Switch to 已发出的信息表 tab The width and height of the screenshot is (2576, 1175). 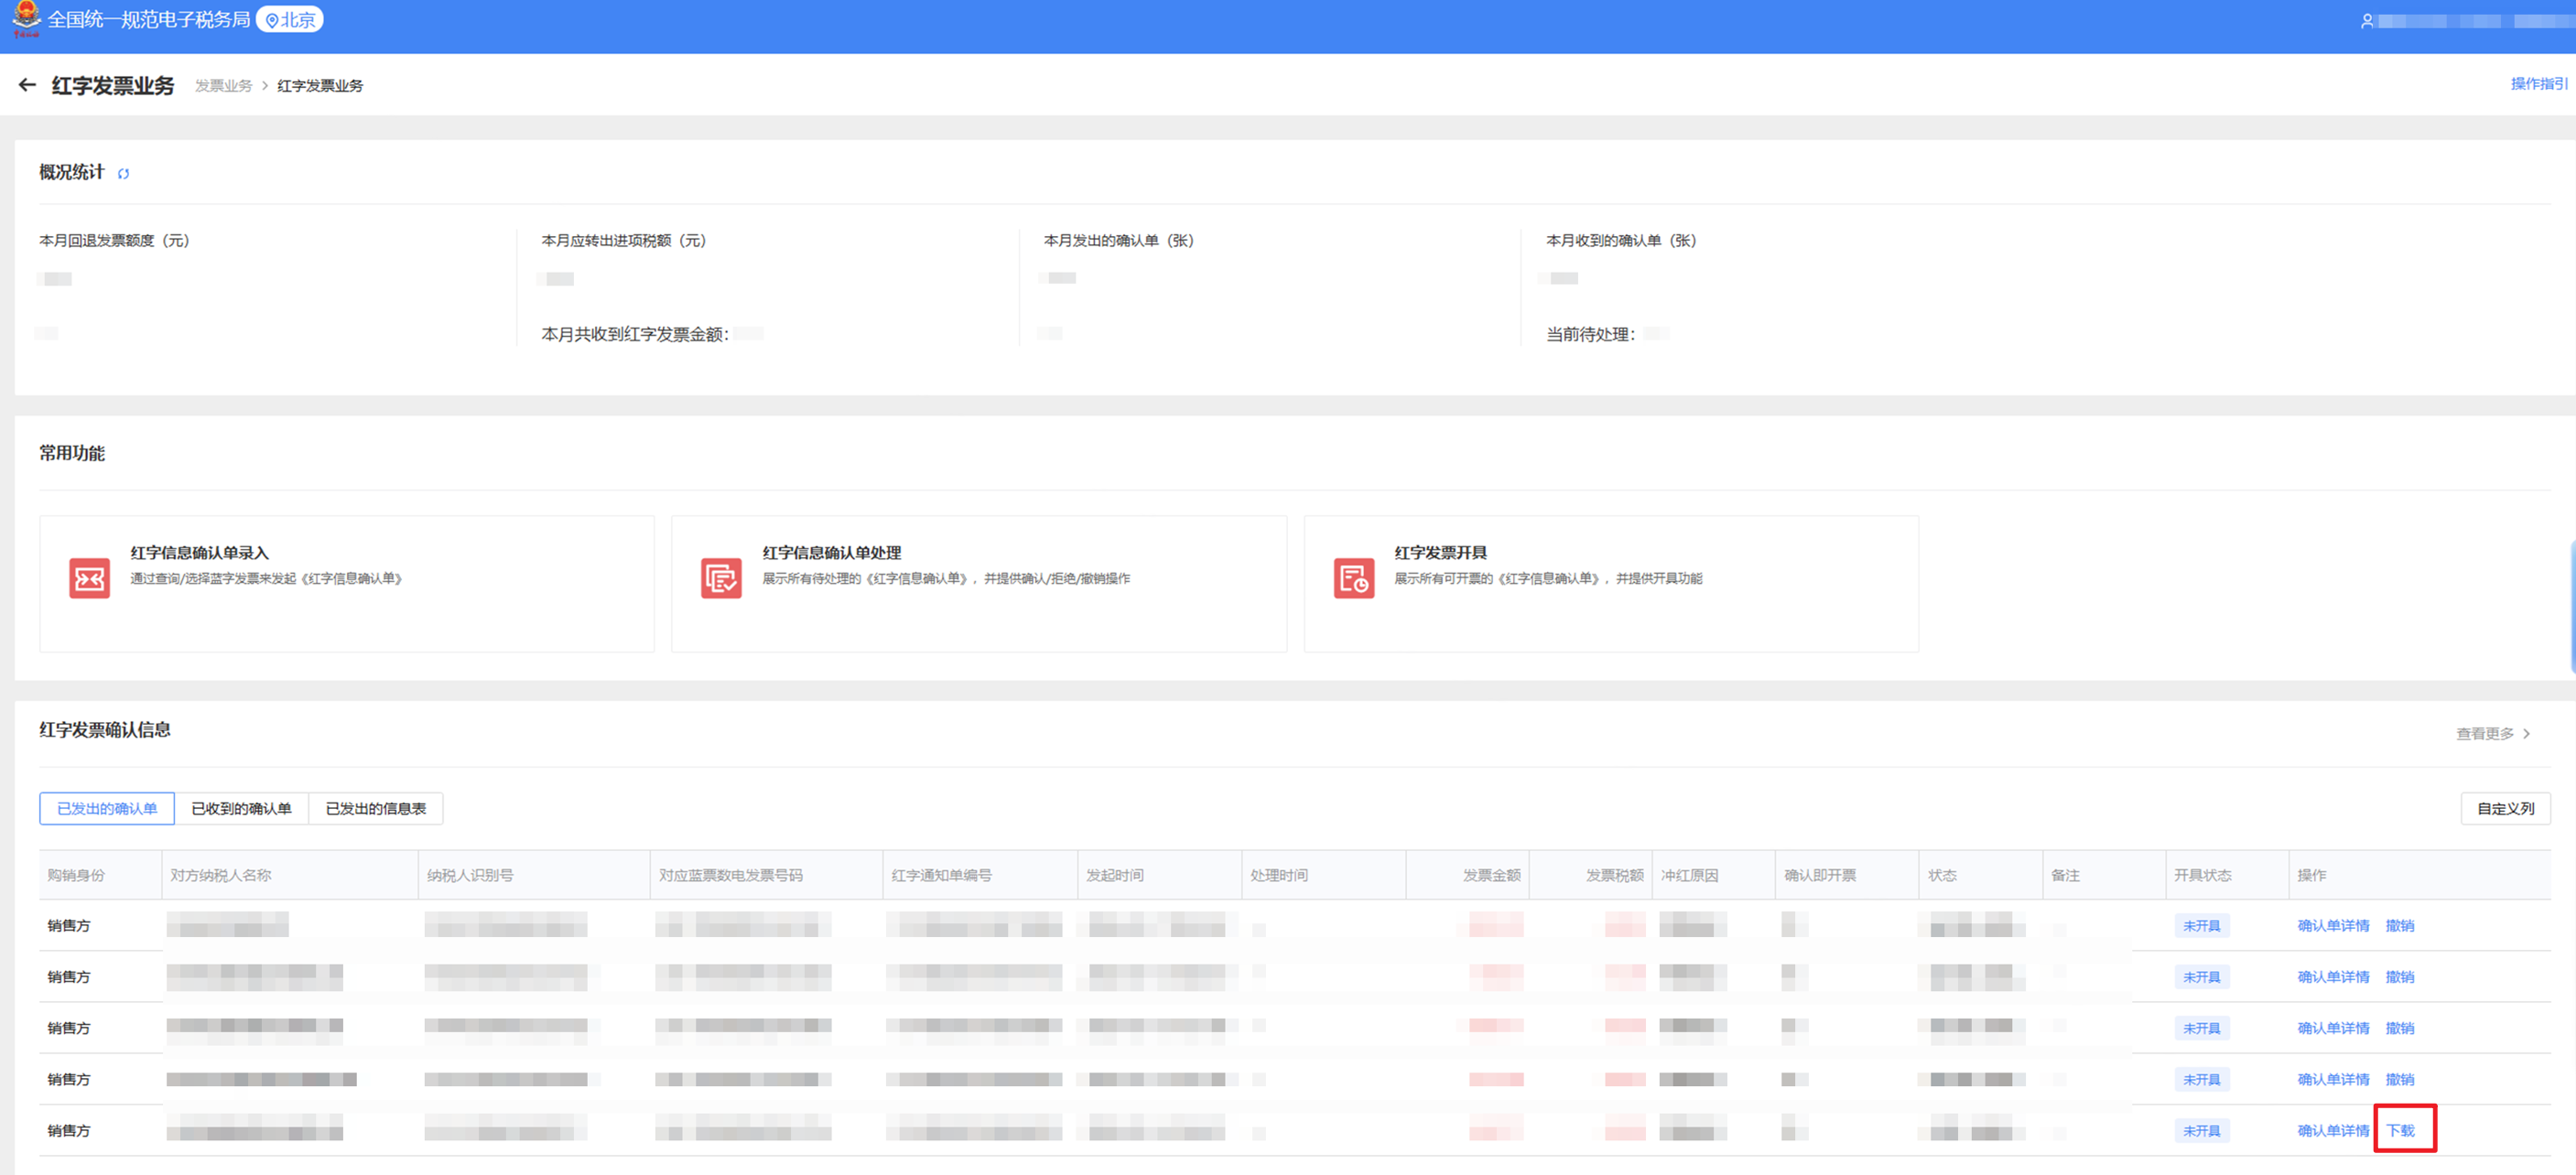tap(375, 808)
